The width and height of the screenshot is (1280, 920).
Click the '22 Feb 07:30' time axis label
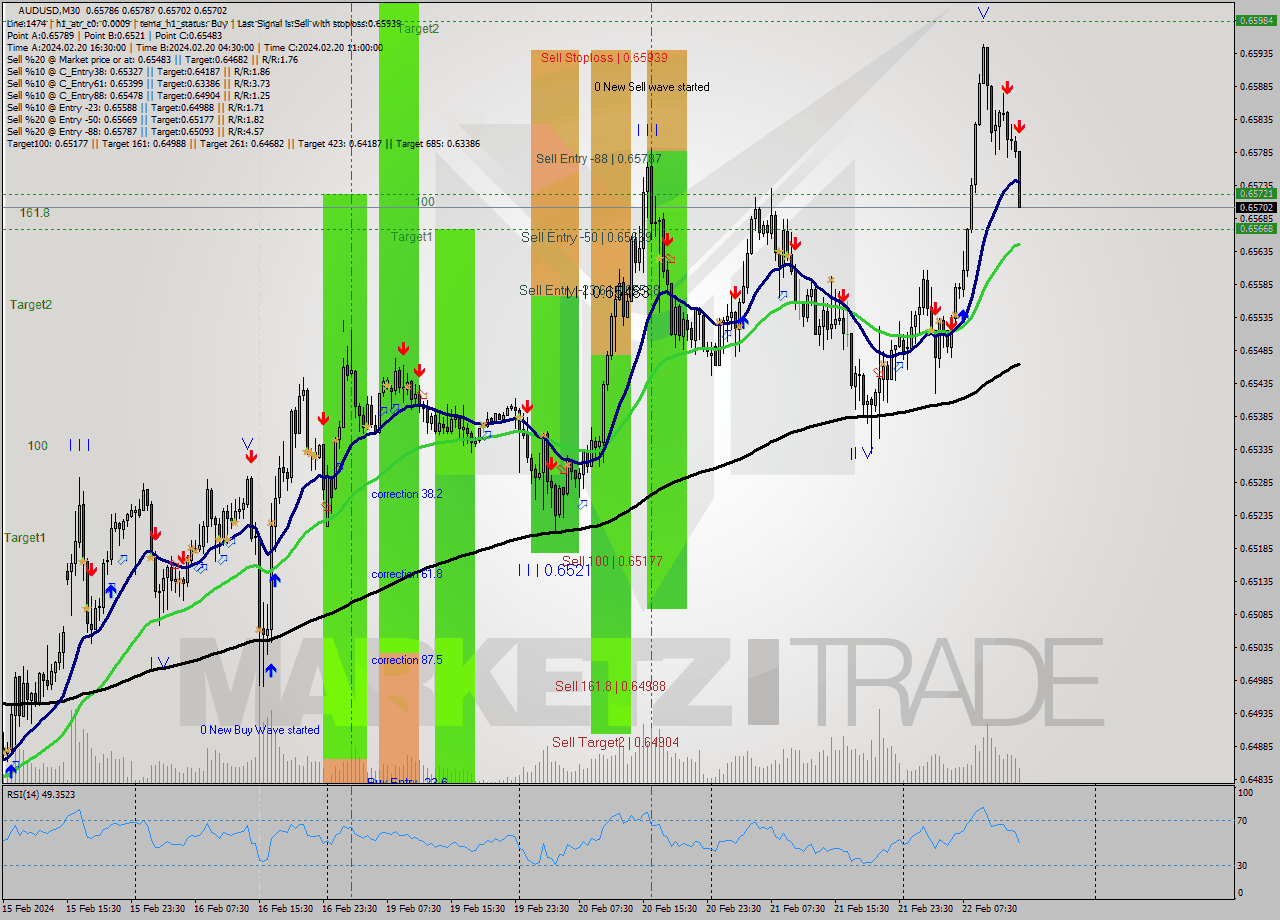tap(990, 909)
